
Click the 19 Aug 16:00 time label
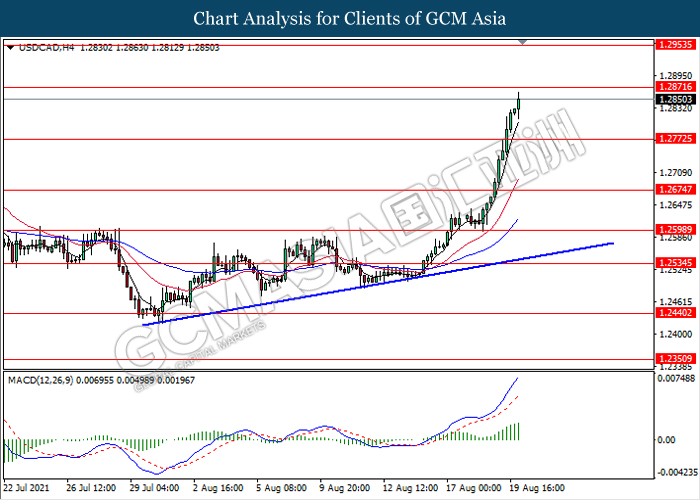point(538,488)
